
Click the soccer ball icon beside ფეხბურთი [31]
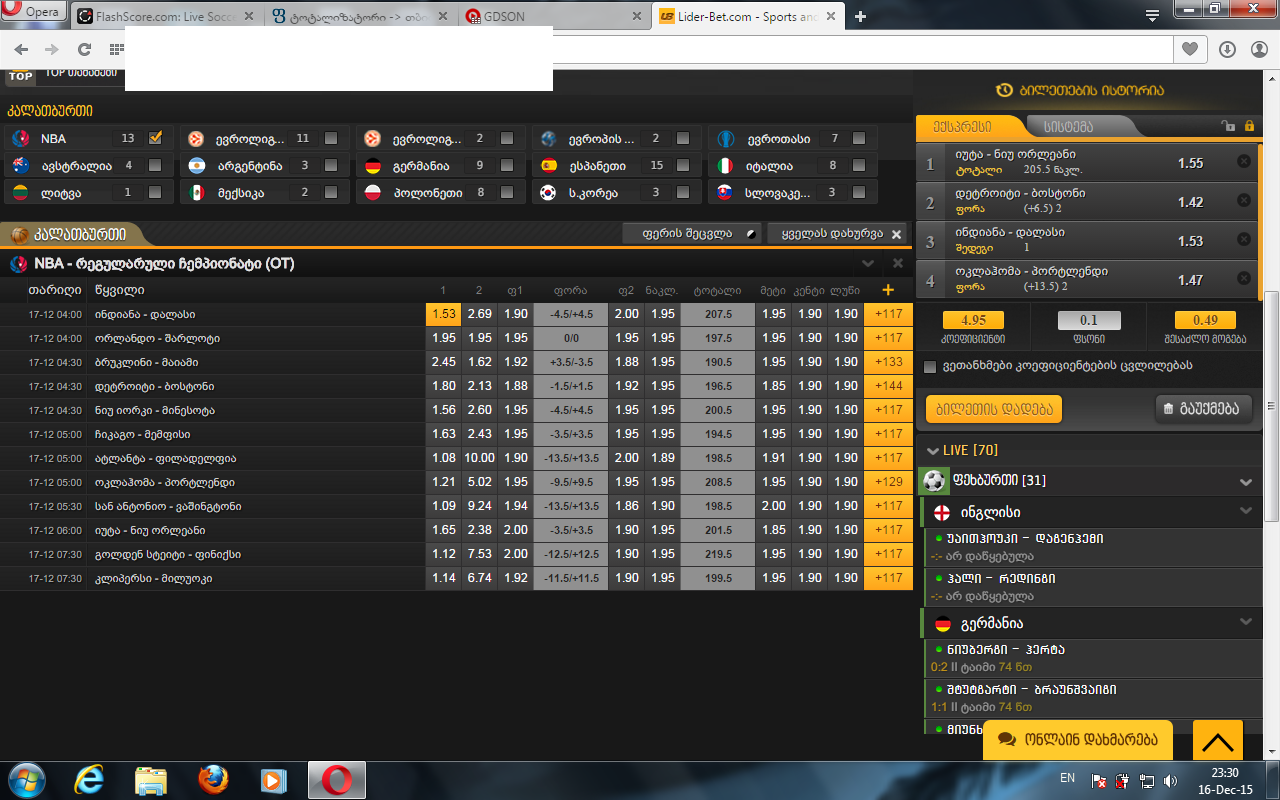pyautogui.click(x=933, y=481)
